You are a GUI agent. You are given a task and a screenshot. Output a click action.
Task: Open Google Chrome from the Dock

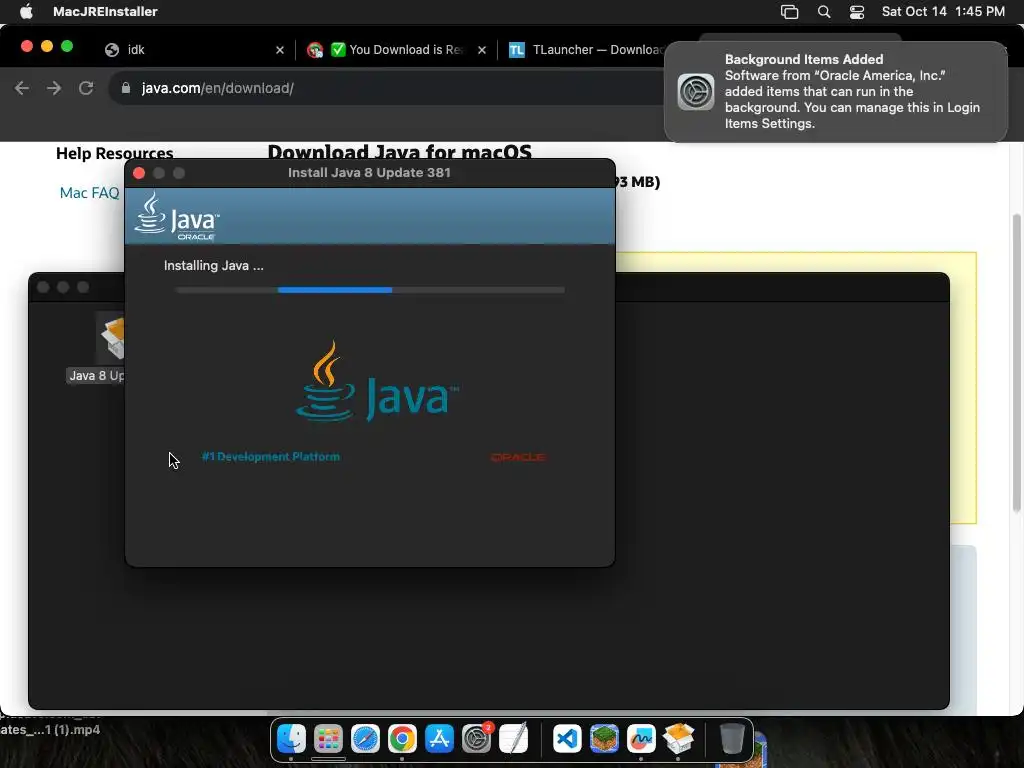(x=402, y=739)
